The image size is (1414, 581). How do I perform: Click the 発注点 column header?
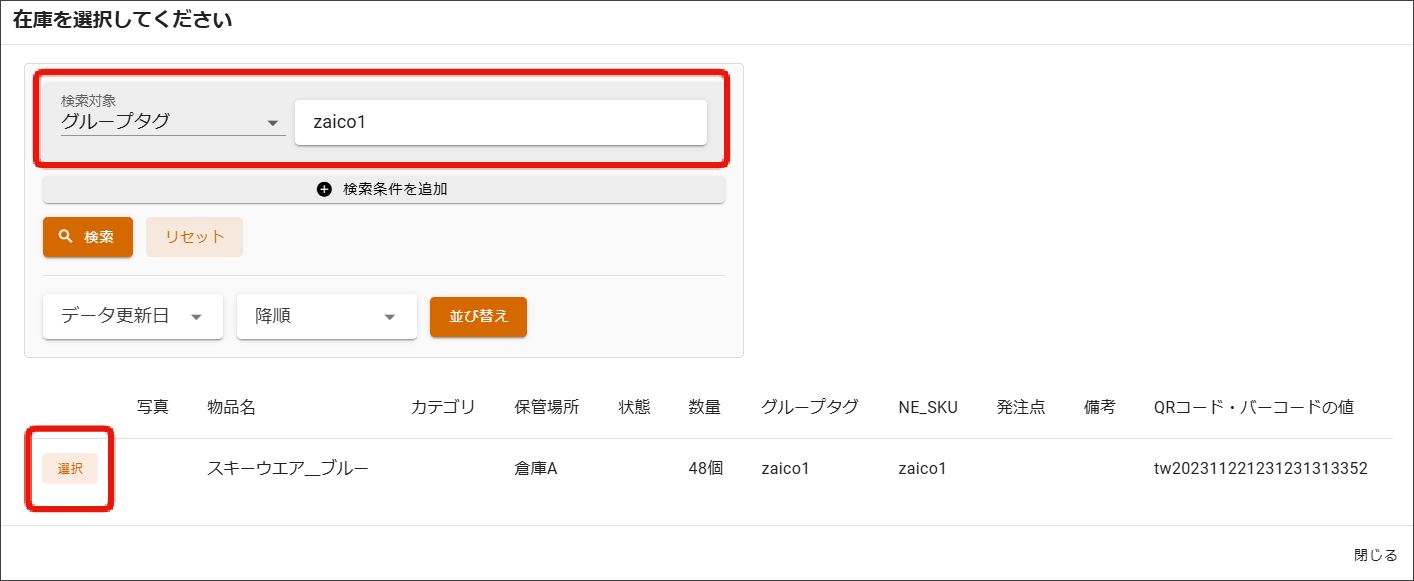pyautogui.click(x=1020, y=407)
